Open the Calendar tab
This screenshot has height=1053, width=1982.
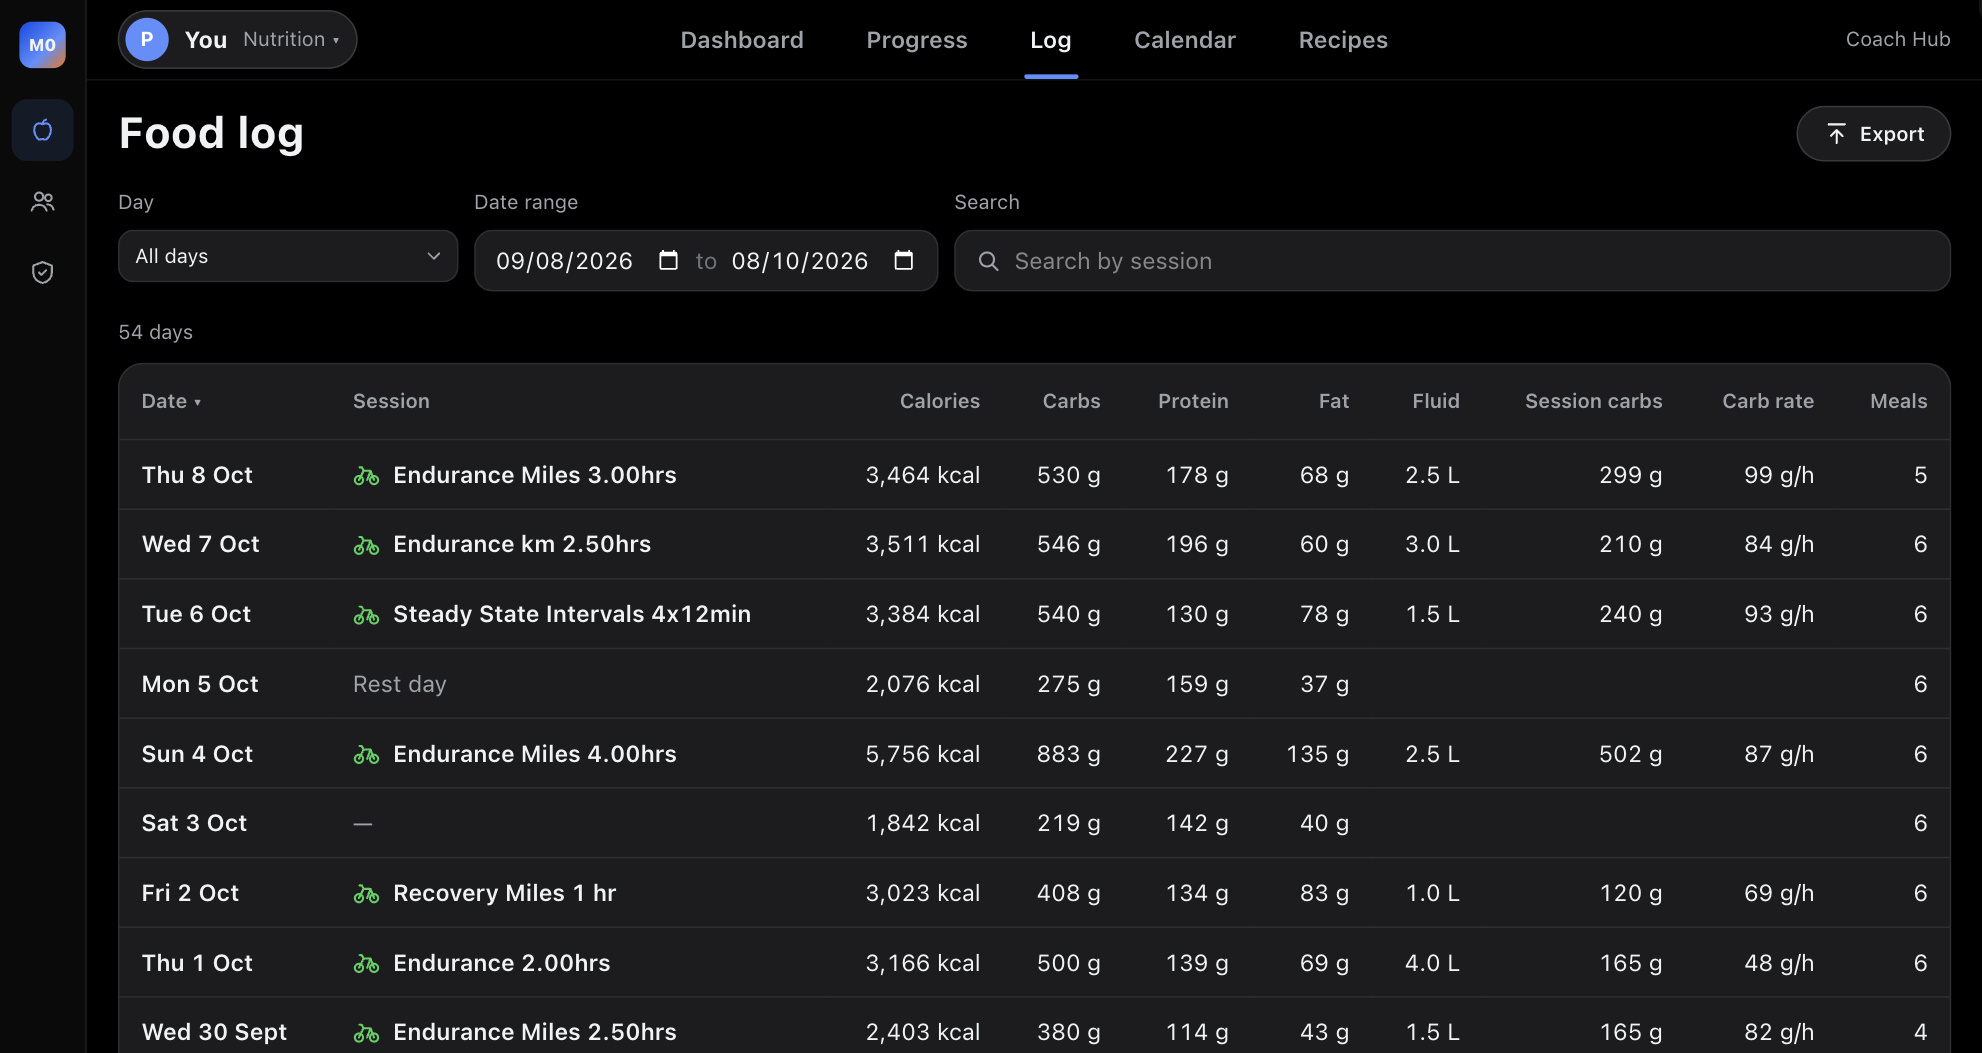point(1185,40)
